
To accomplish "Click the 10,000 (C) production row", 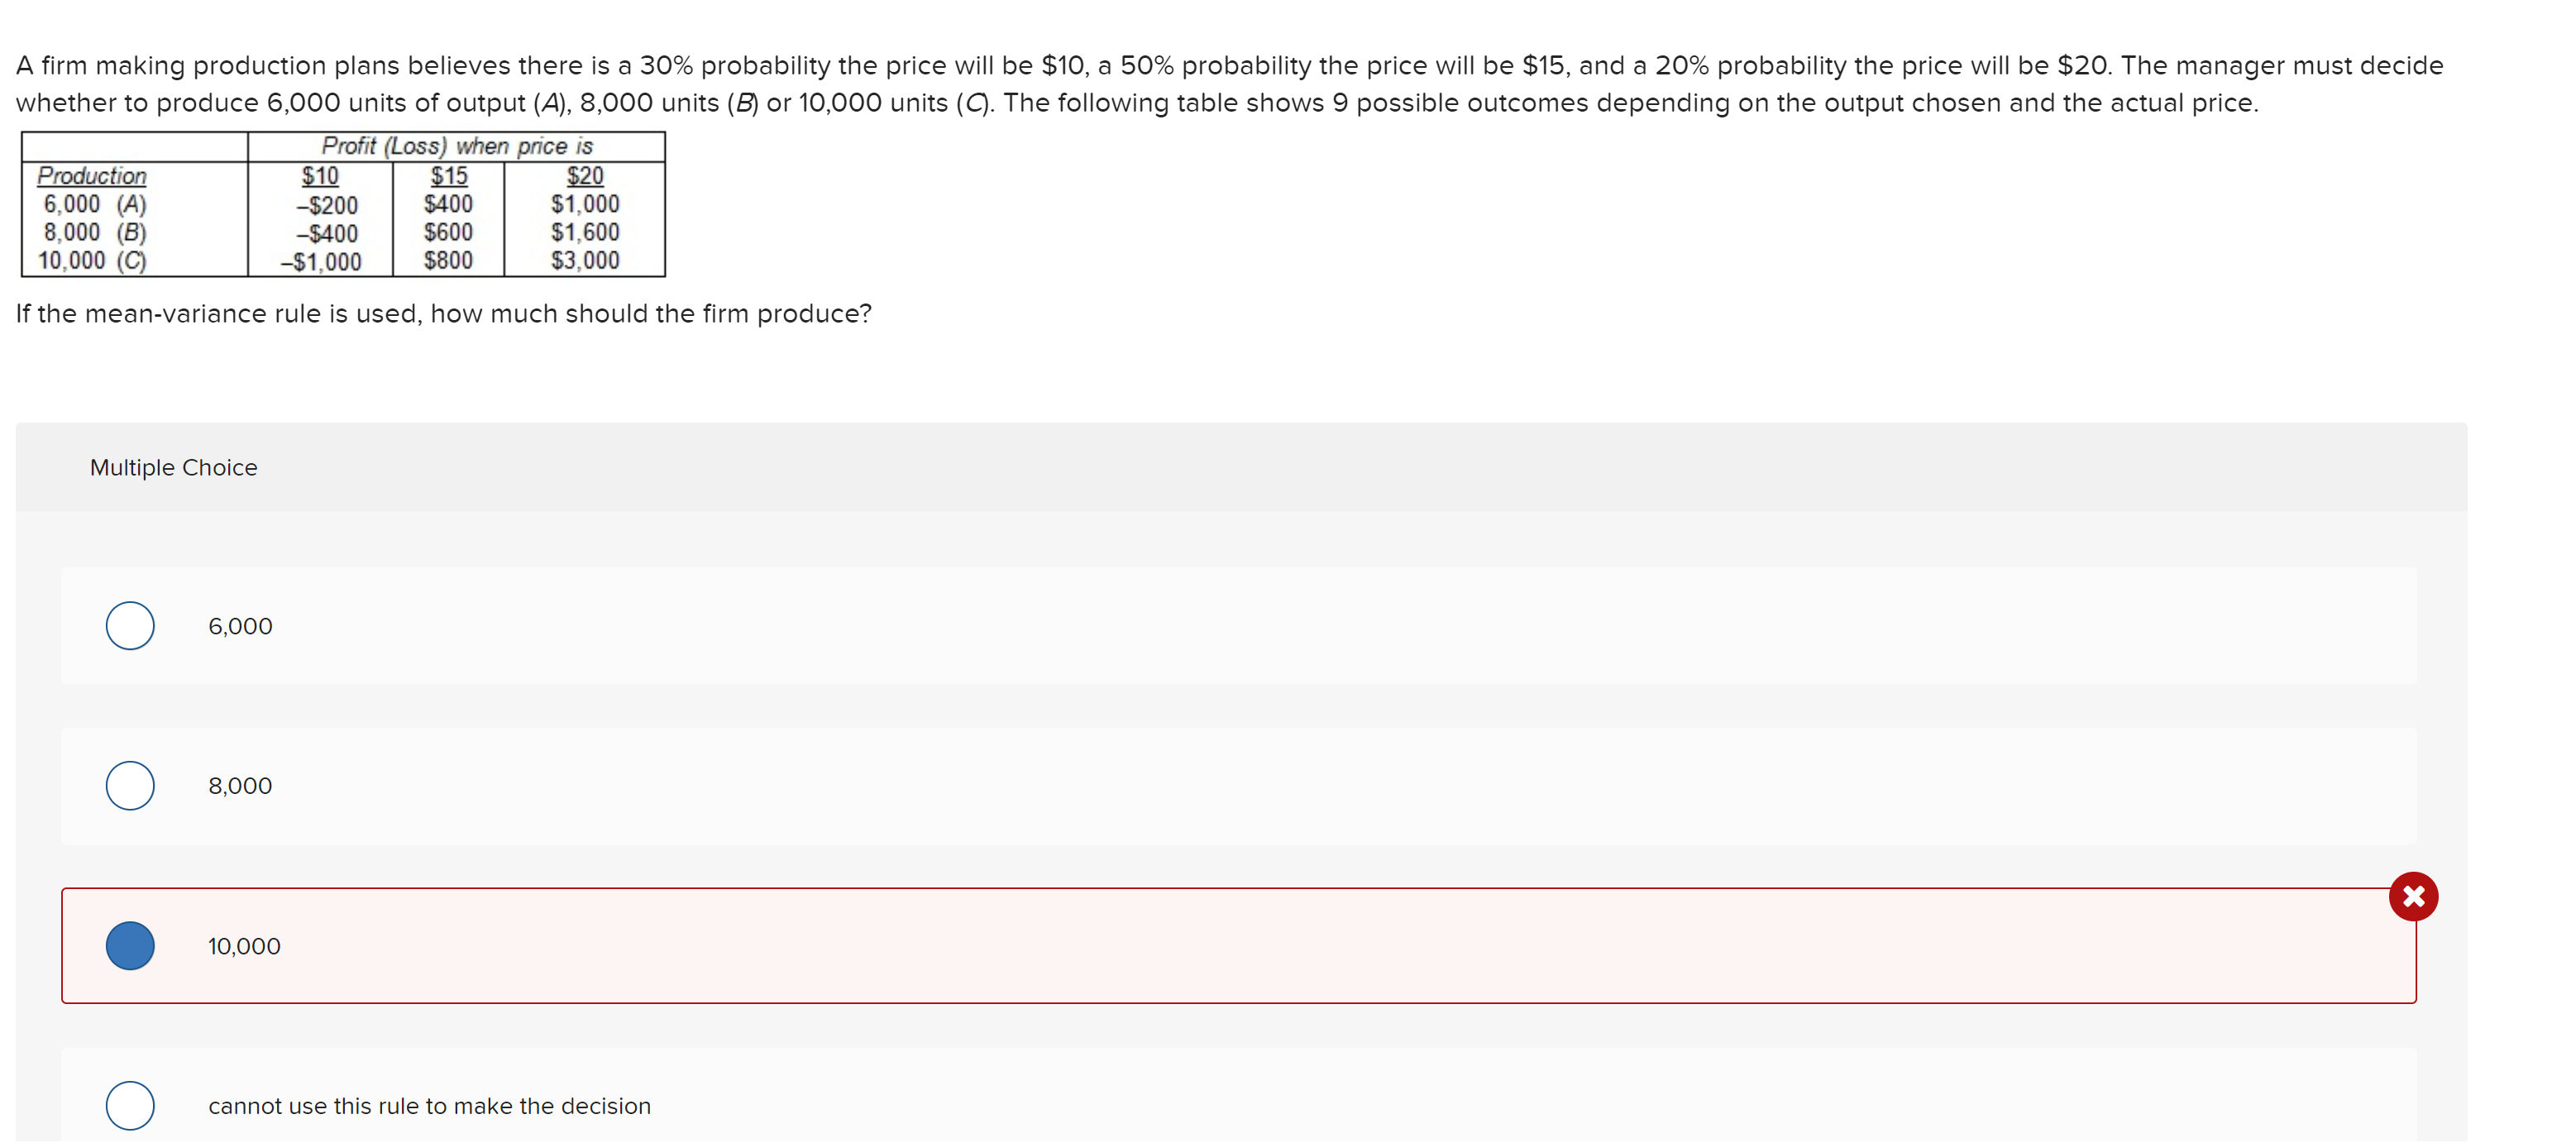I will [x=92, y=261].
